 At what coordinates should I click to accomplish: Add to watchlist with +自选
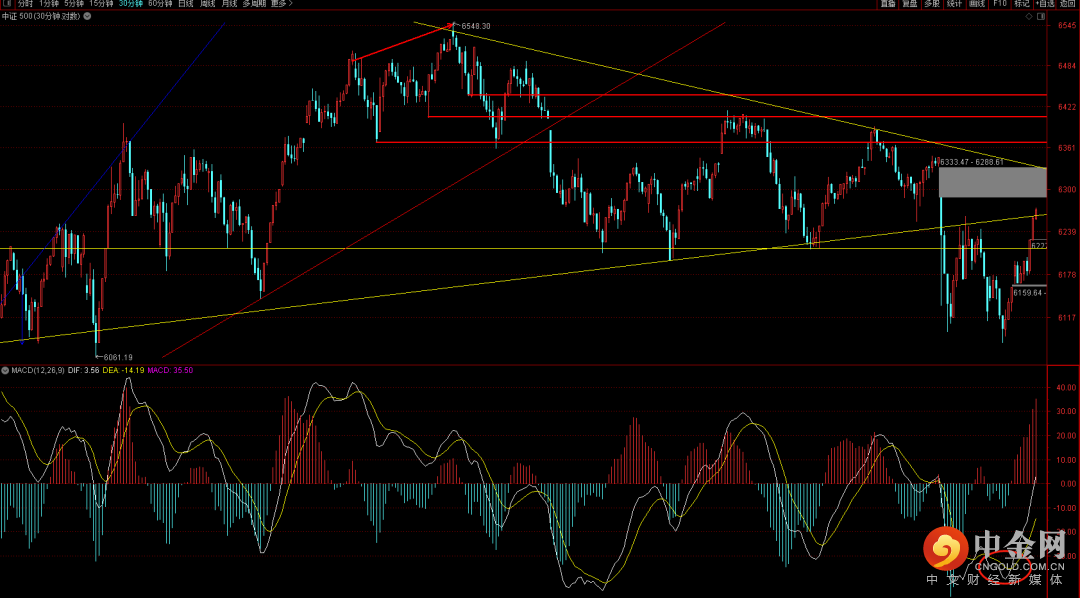tap(1044, 3)
